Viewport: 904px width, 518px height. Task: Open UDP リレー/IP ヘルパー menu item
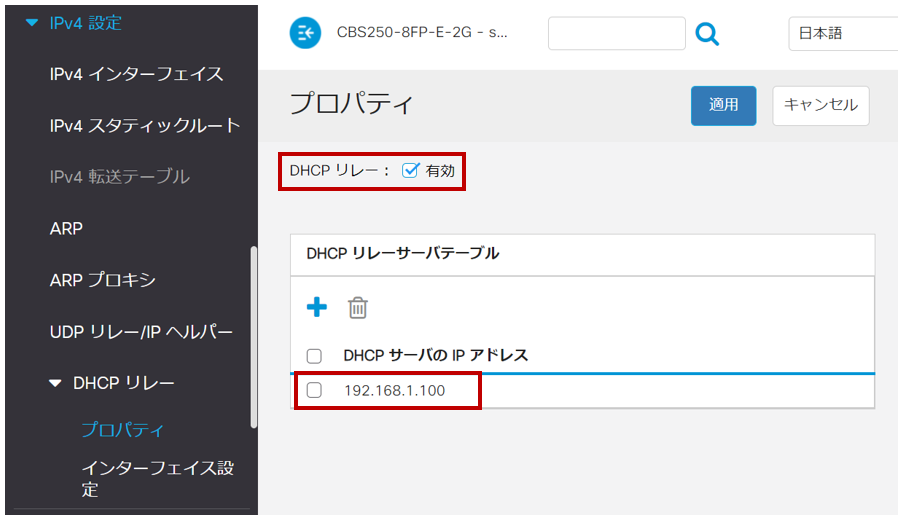click(x=141, y=332)
